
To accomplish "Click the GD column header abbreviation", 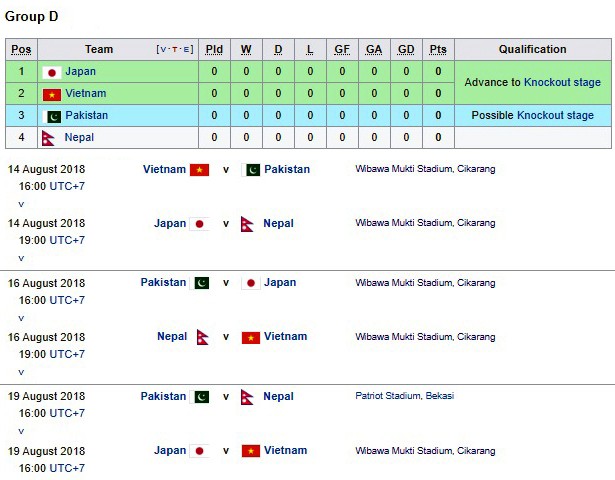I will [x=406, y=49].
